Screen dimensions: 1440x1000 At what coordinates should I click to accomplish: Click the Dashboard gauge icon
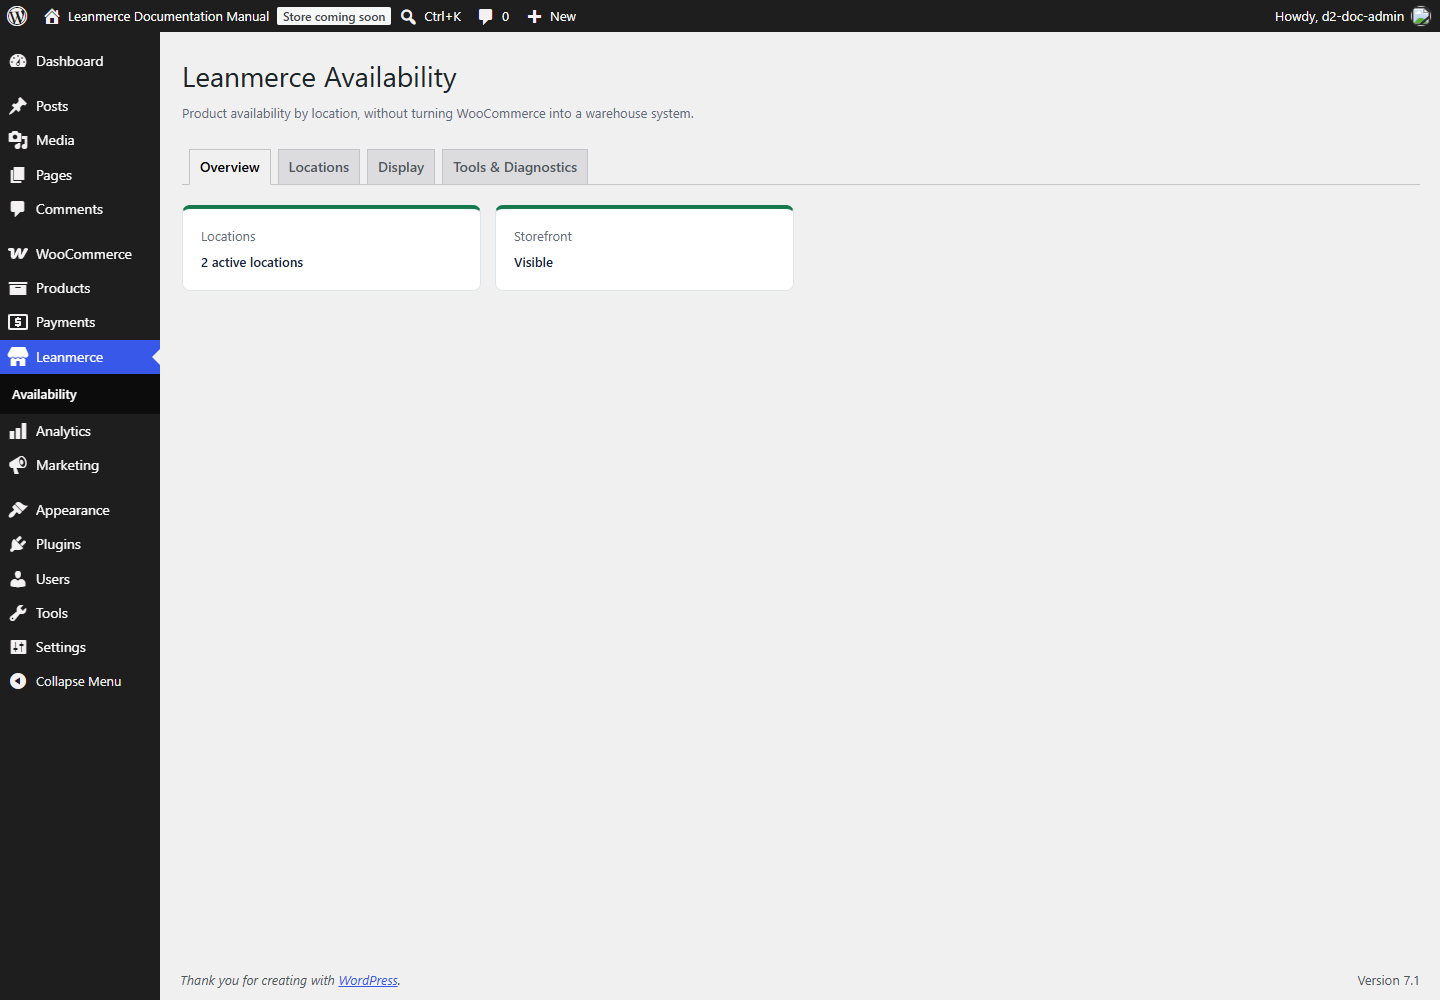(18, 61)
